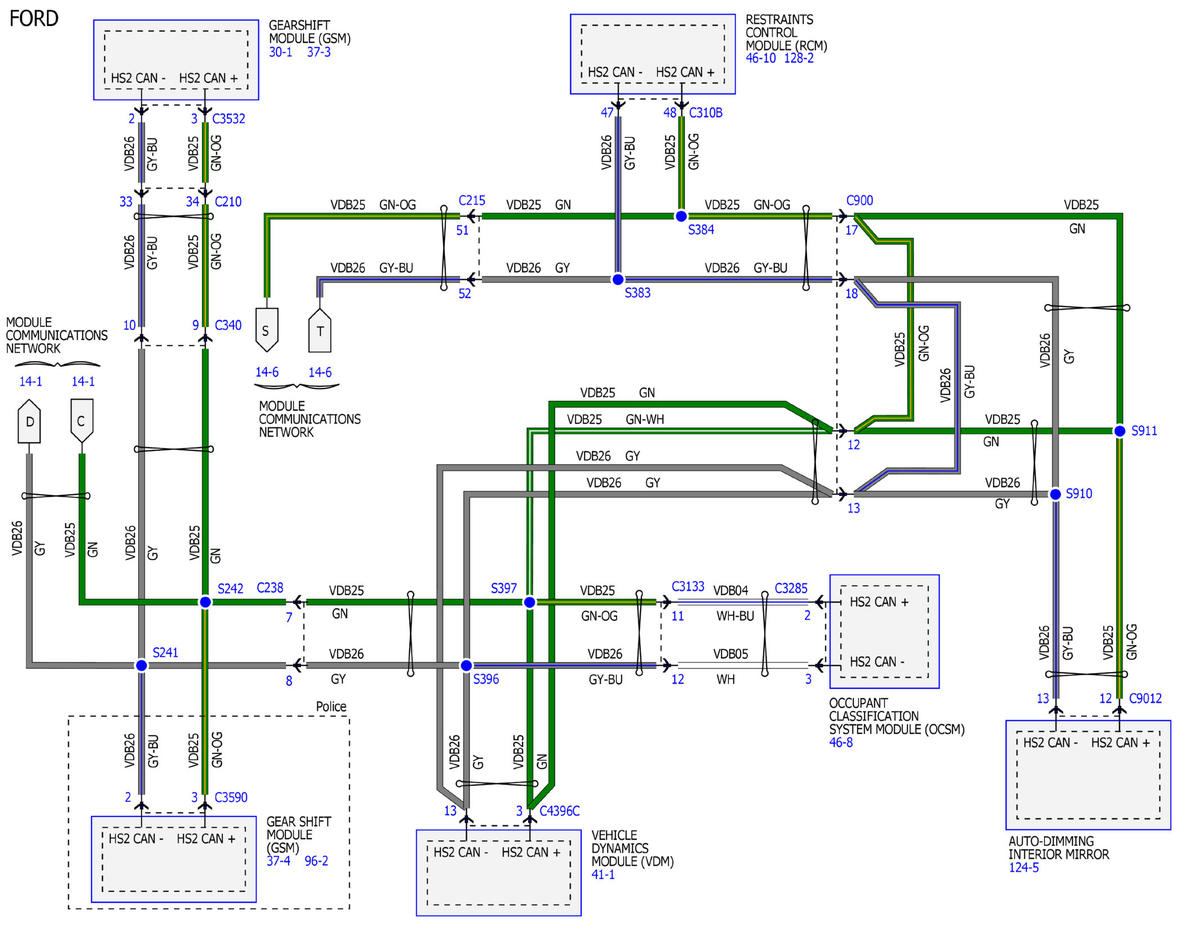The height and width of the screenshot is (927, 1200).
Task: Click pin number 51 at C215
Action: coord(463,230)
